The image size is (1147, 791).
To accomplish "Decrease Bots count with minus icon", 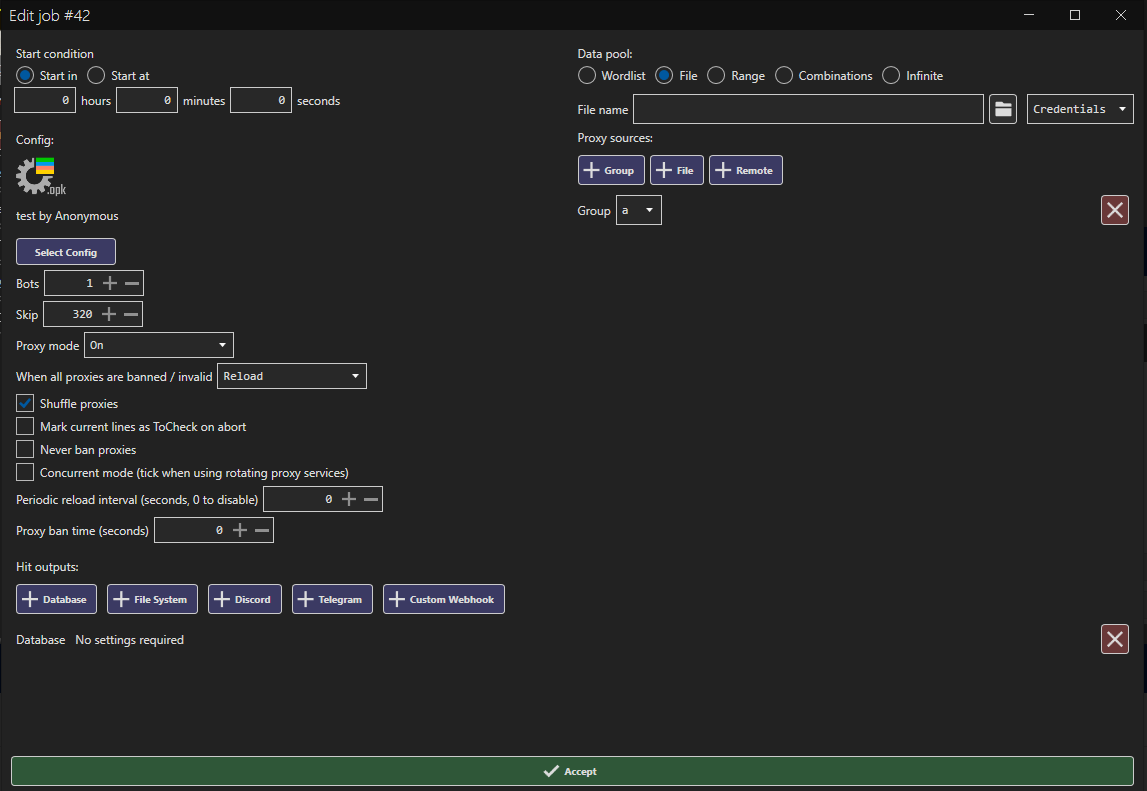I will [x=132, y=283].
